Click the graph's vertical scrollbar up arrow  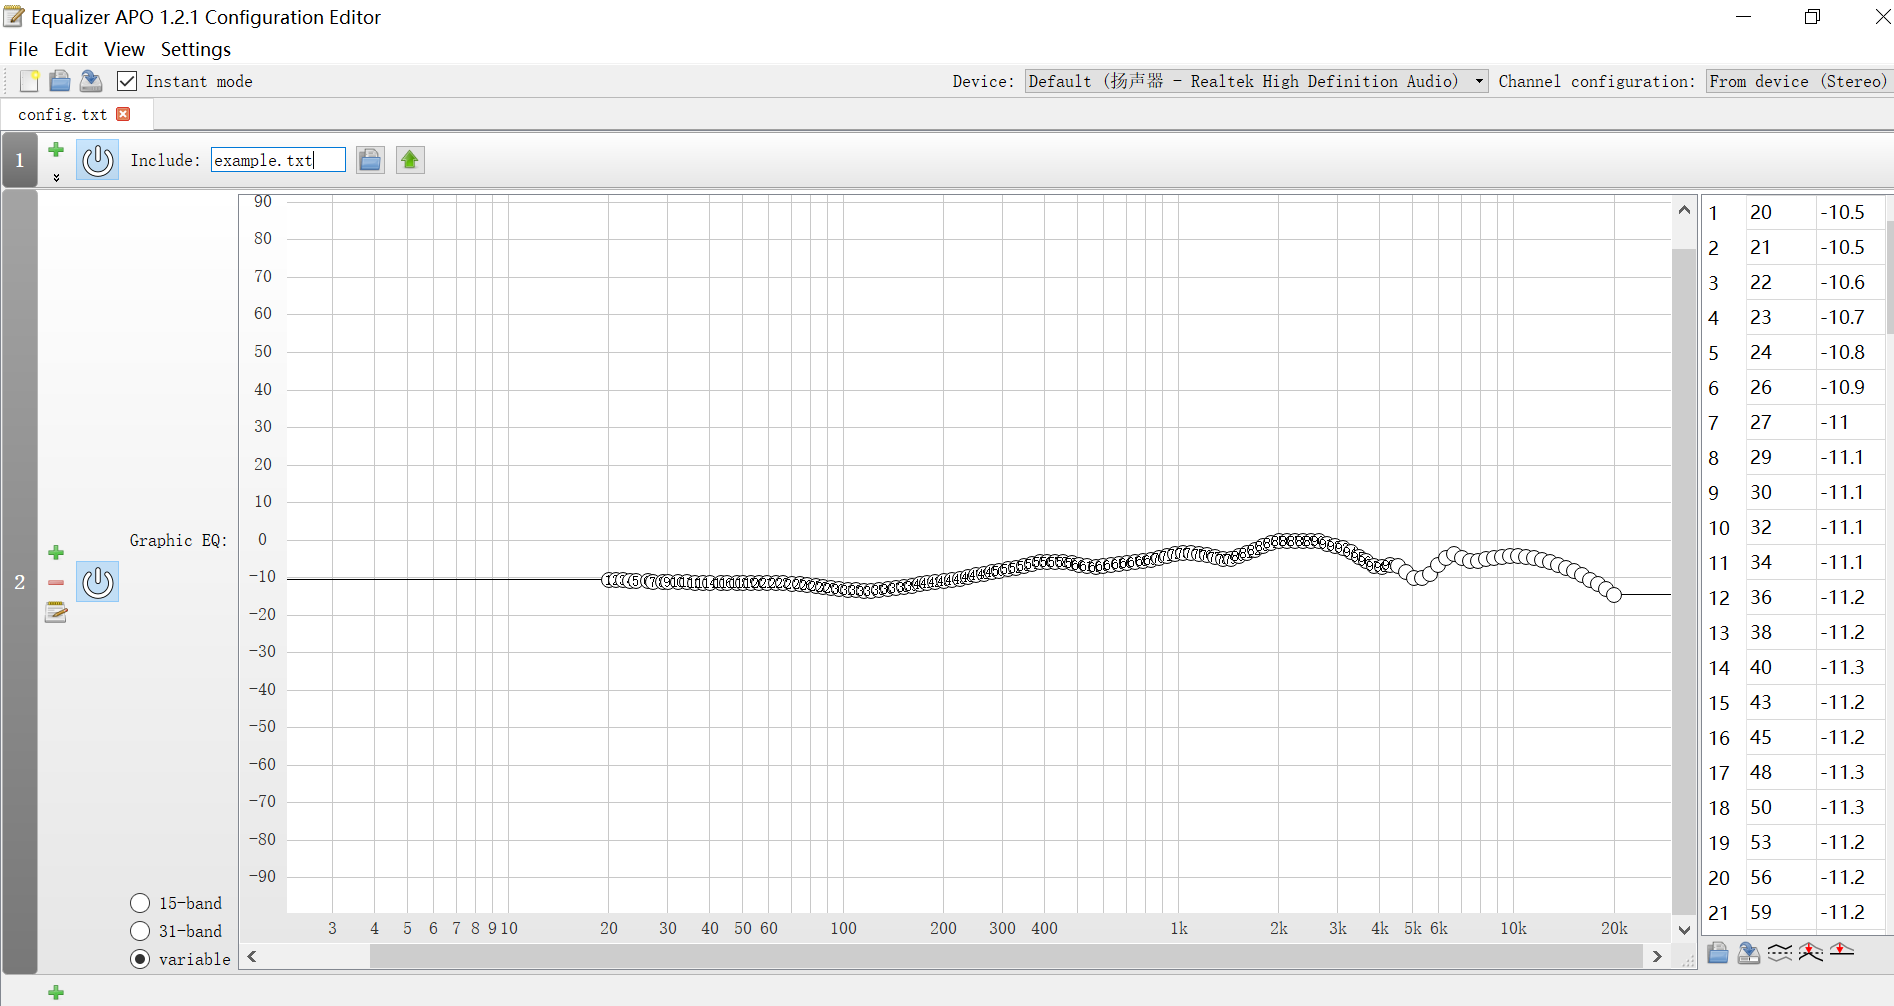[x=1684, y=209]
